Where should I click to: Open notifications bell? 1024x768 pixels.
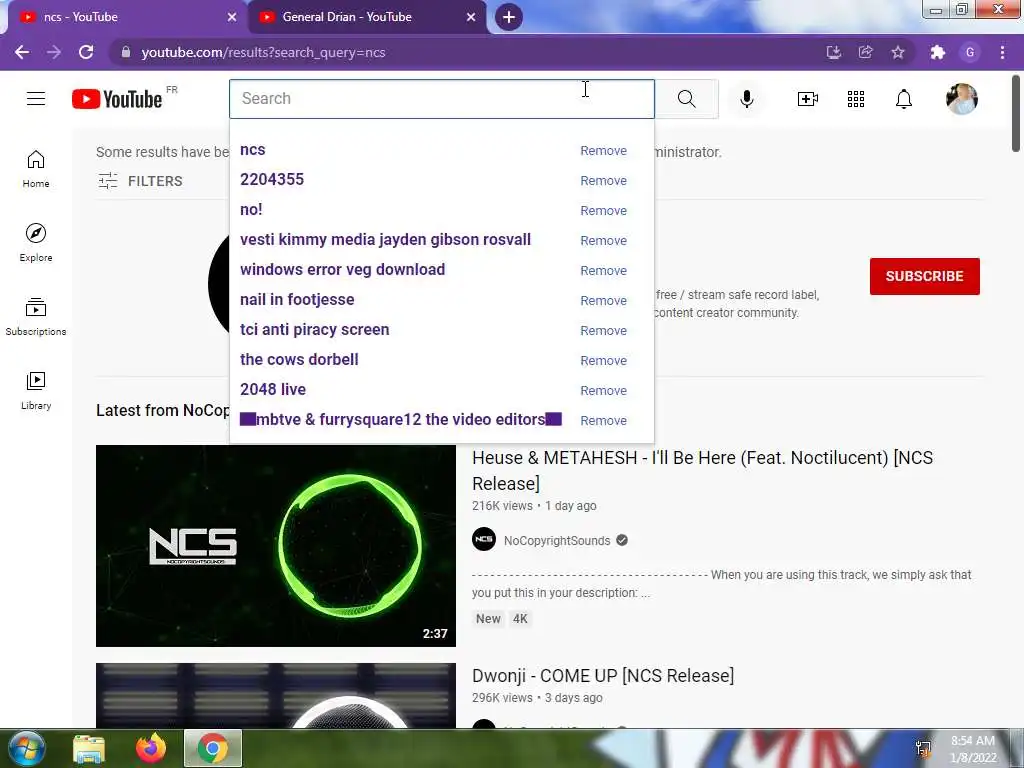click(x=904, y=99)
